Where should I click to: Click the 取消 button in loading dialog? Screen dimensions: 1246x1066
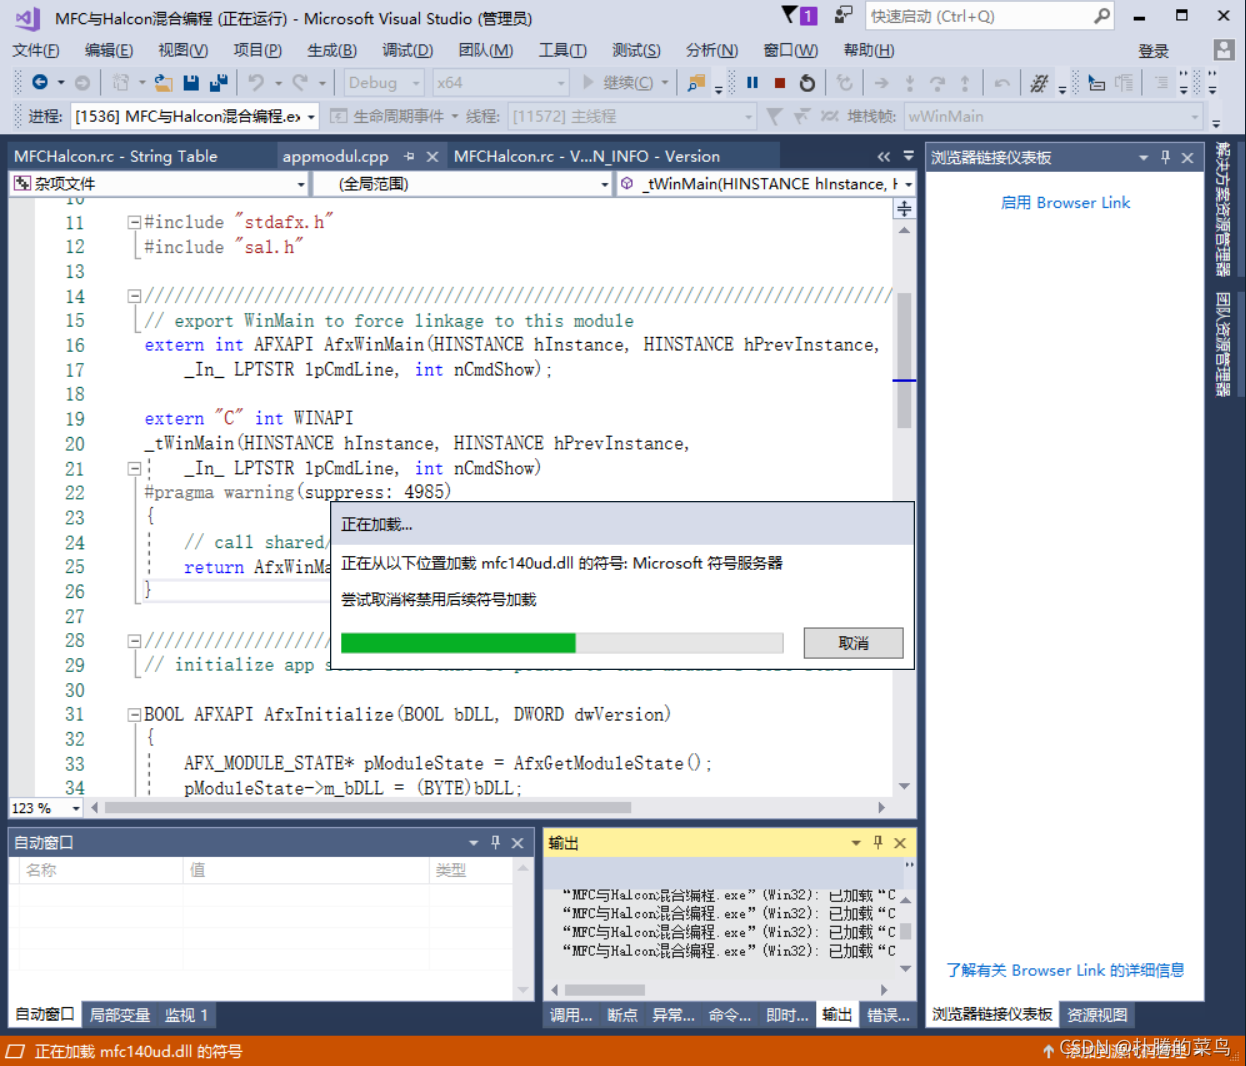coord(853,643)
